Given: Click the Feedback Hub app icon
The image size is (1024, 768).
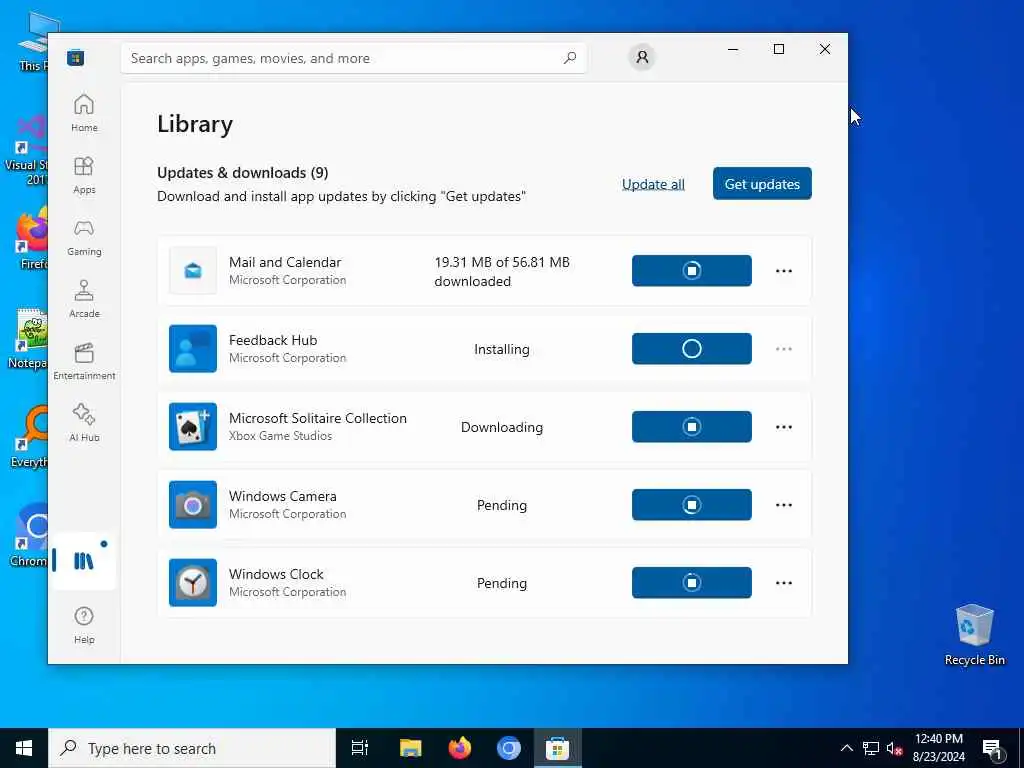Looking at the screenshot, I should click(x=193, y=349).
